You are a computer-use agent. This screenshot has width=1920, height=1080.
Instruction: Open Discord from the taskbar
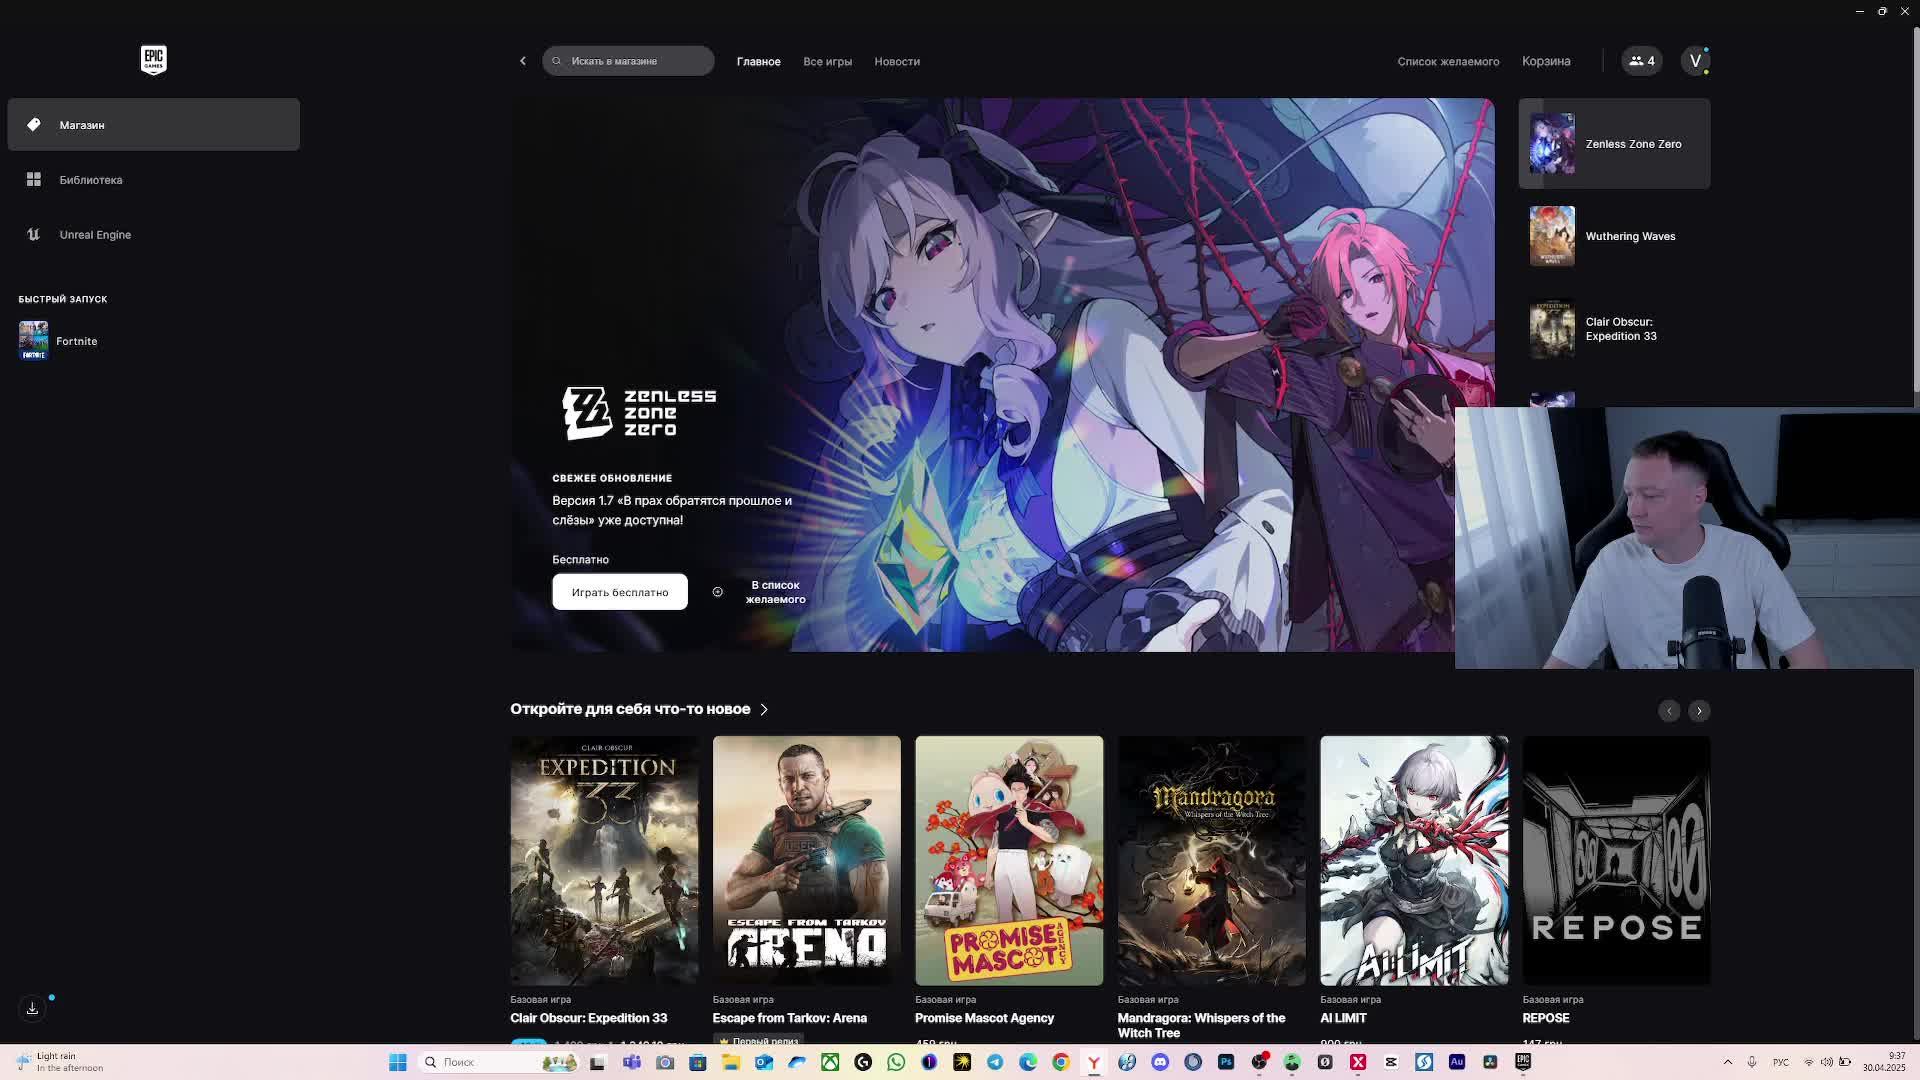1160,1062
